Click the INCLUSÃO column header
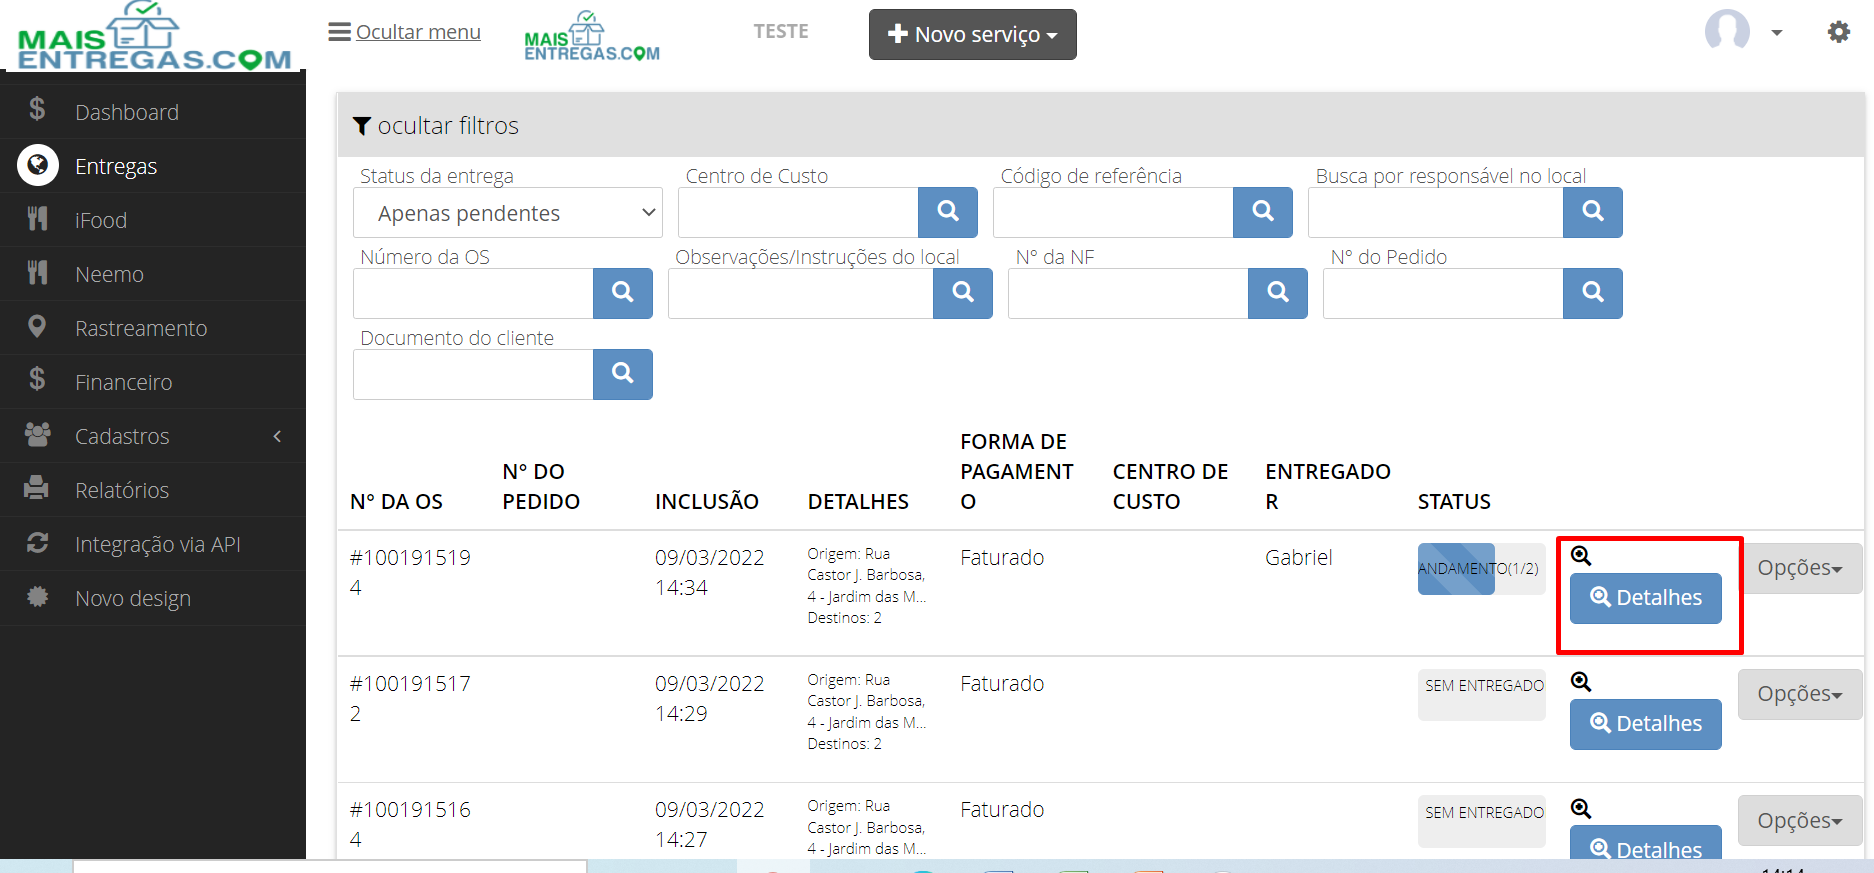 tap(707, 502)
